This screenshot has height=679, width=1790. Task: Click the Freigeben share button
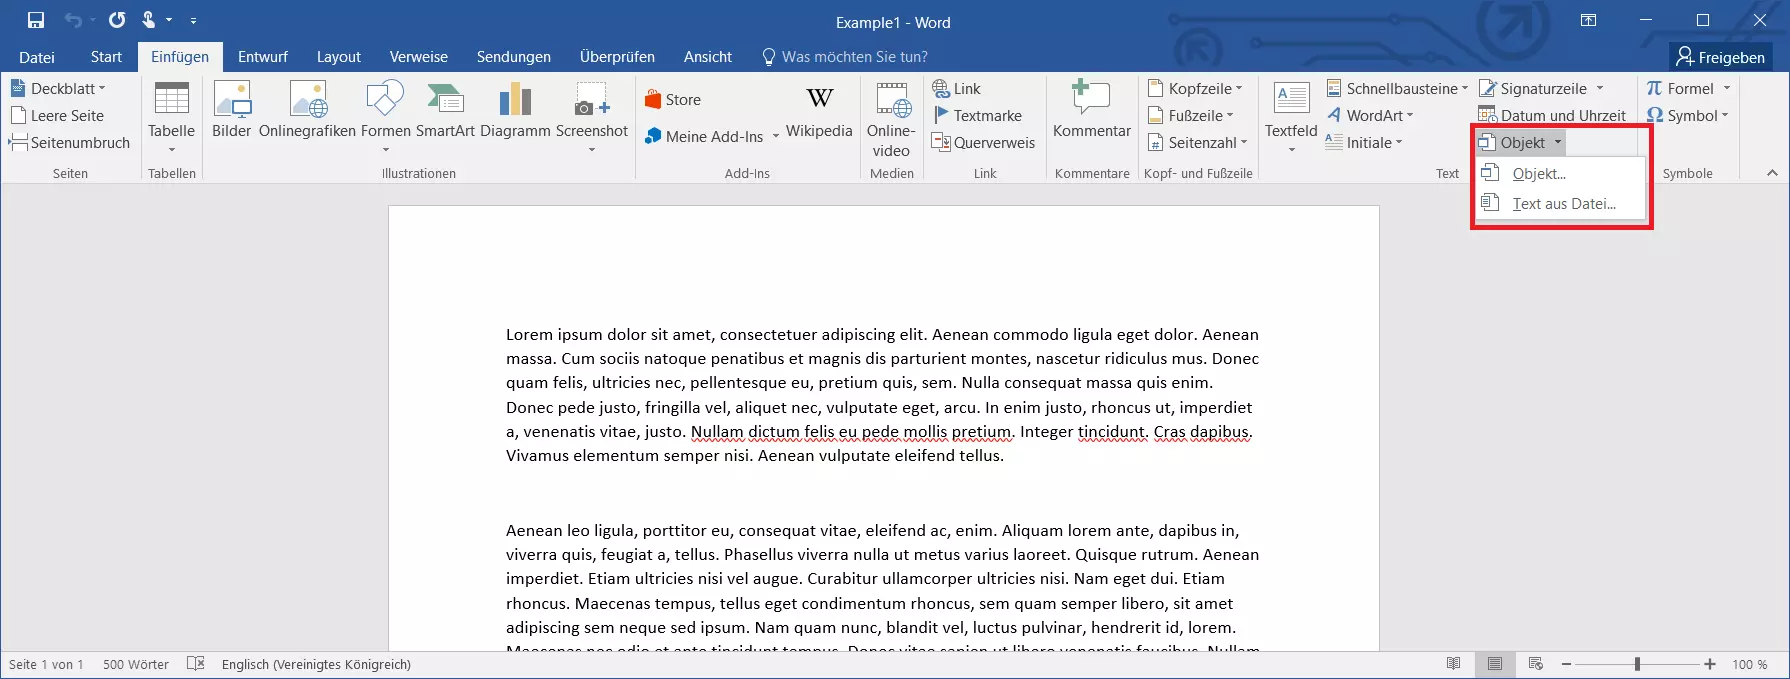(1720, 57)
